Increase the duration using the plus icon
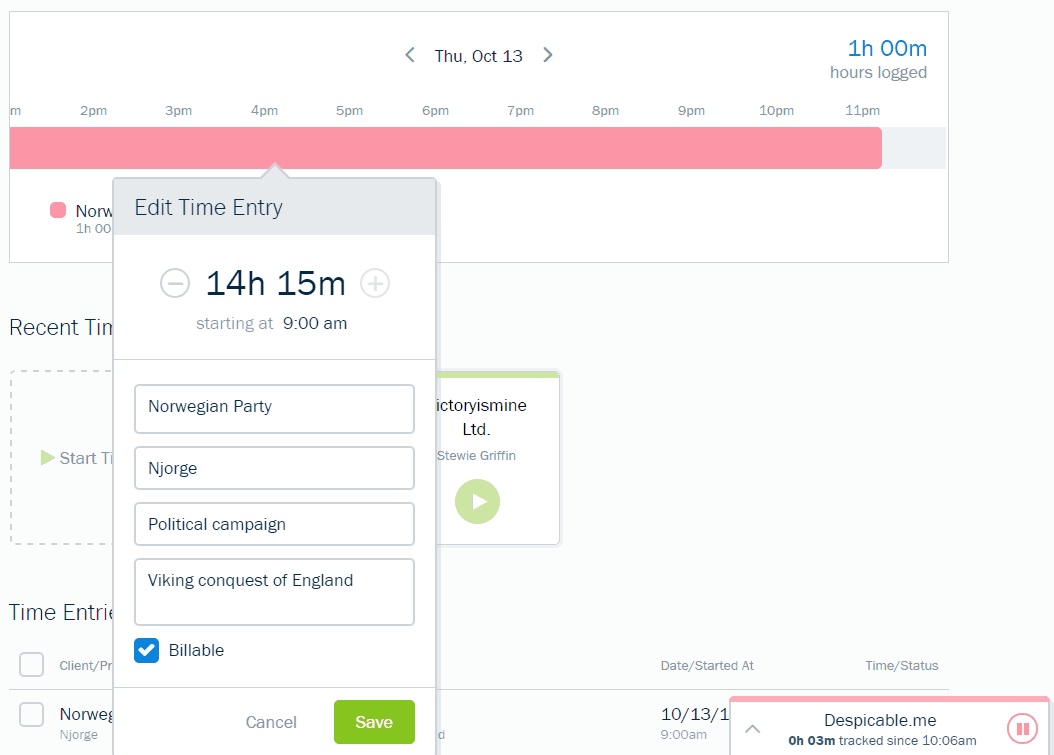 (375, 283)
